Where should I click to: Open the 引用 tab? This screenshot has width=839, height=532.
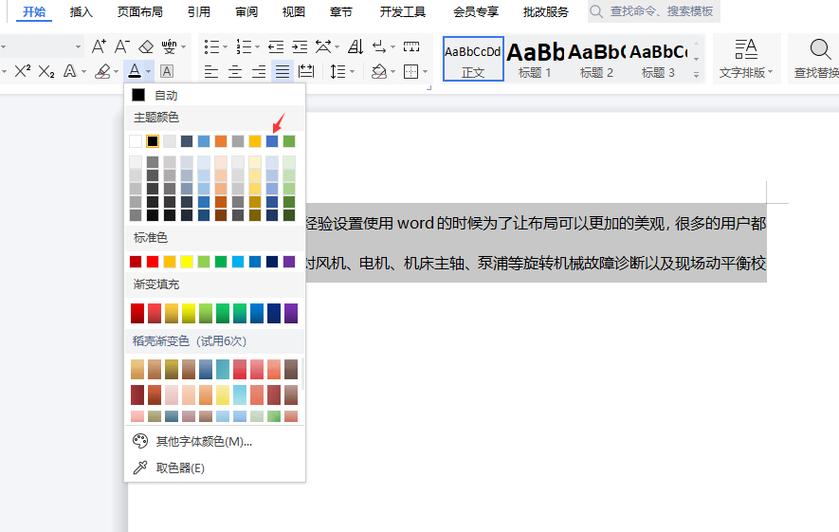coord(199,12)
